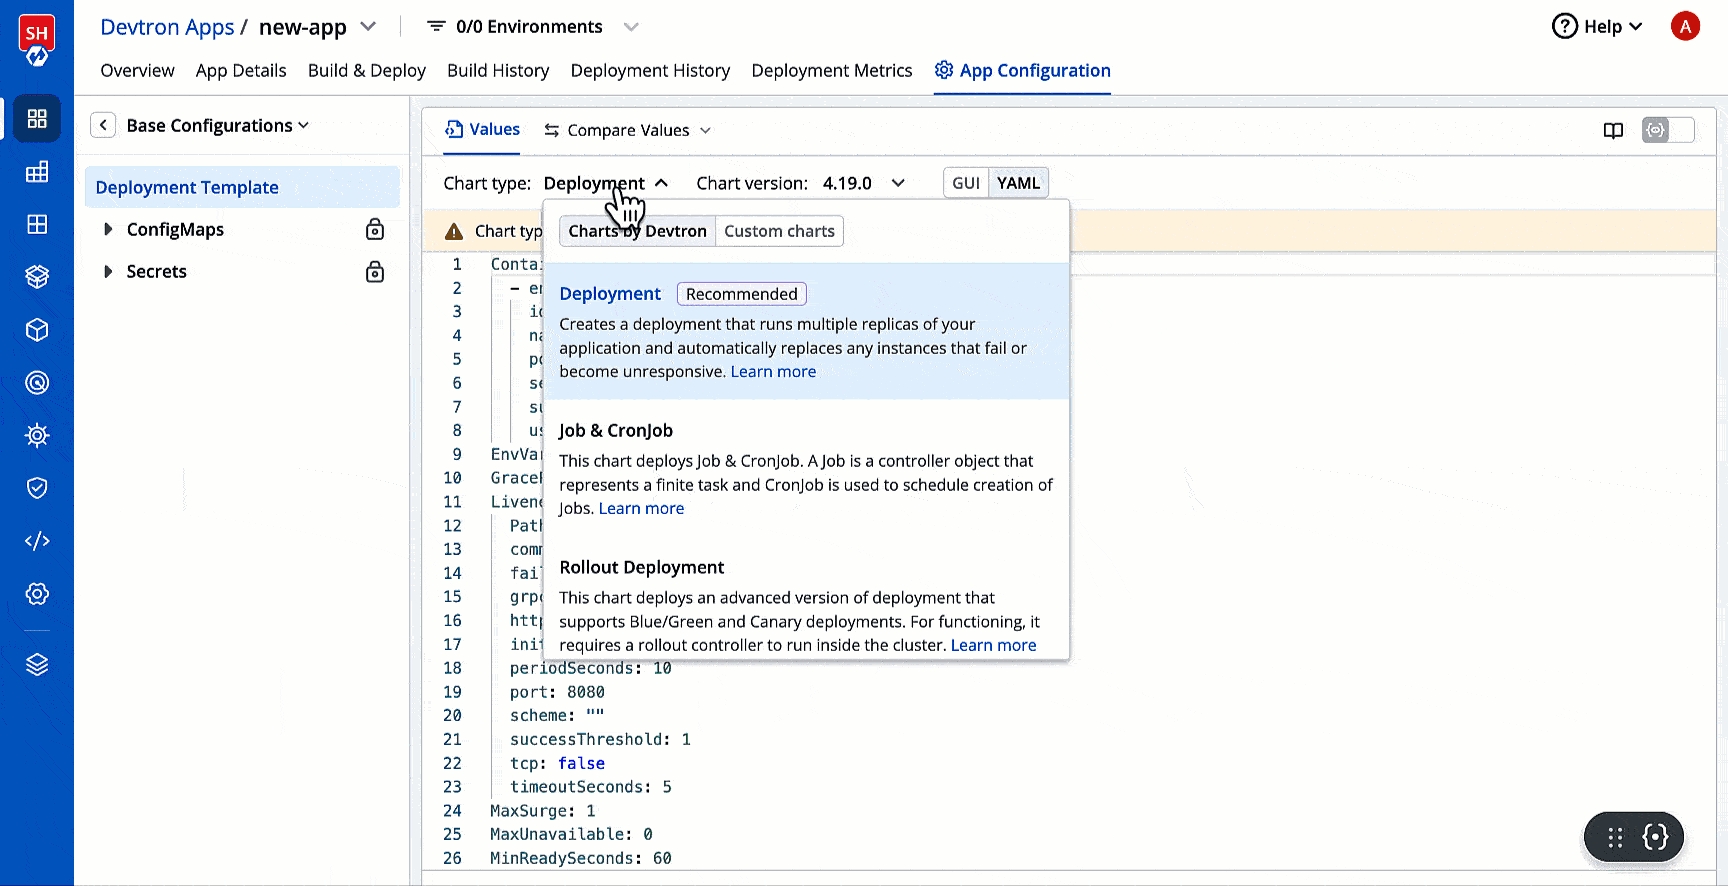Open Learn more link for Rollout Deployment
1728x886 pixels.
coord(993,646)
